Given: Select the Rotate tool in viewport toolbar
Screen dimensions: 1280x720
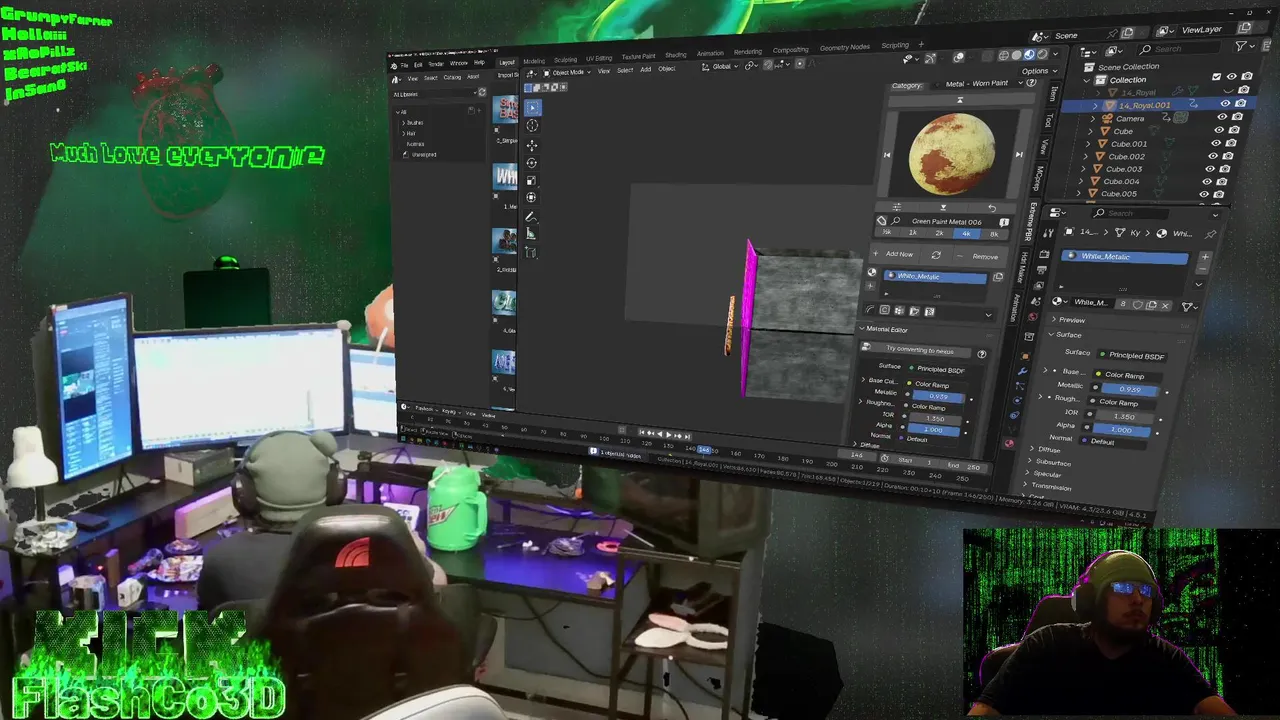Looking at the screenshot, I should [532, 163].
